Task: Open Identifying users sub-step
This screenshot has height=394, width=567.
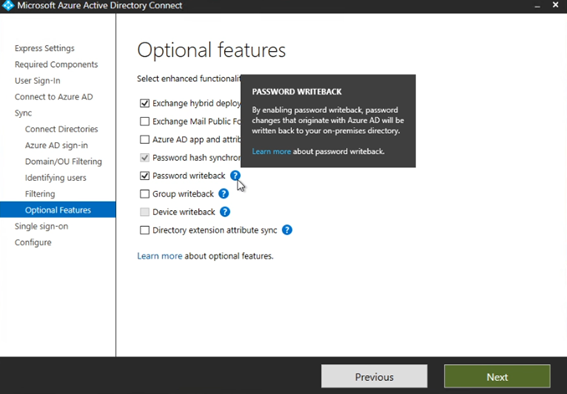Action: [55, 178]
